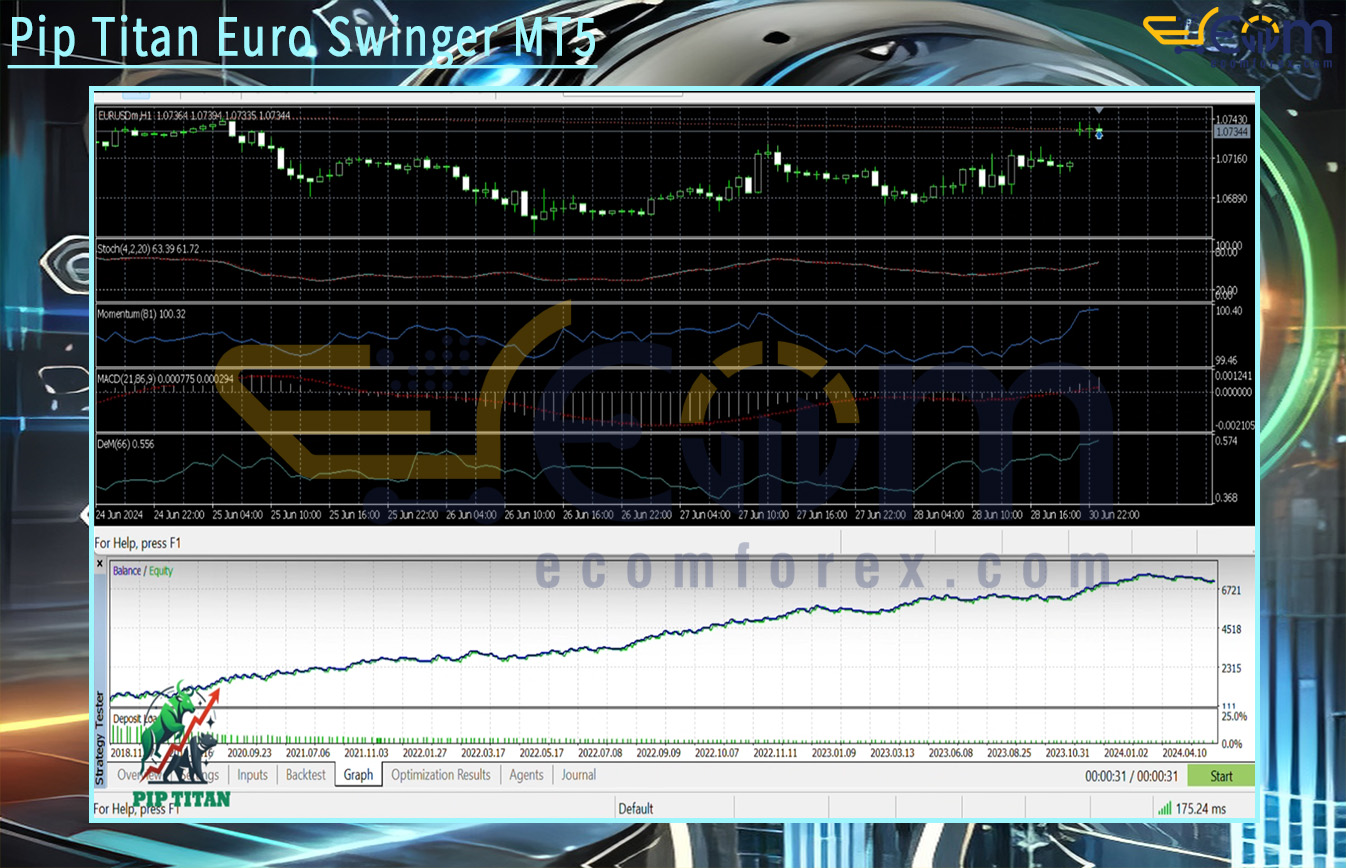1346x868 pixels.
Task: Click the 25.0% deposit load value
Action: point(1234,717)
